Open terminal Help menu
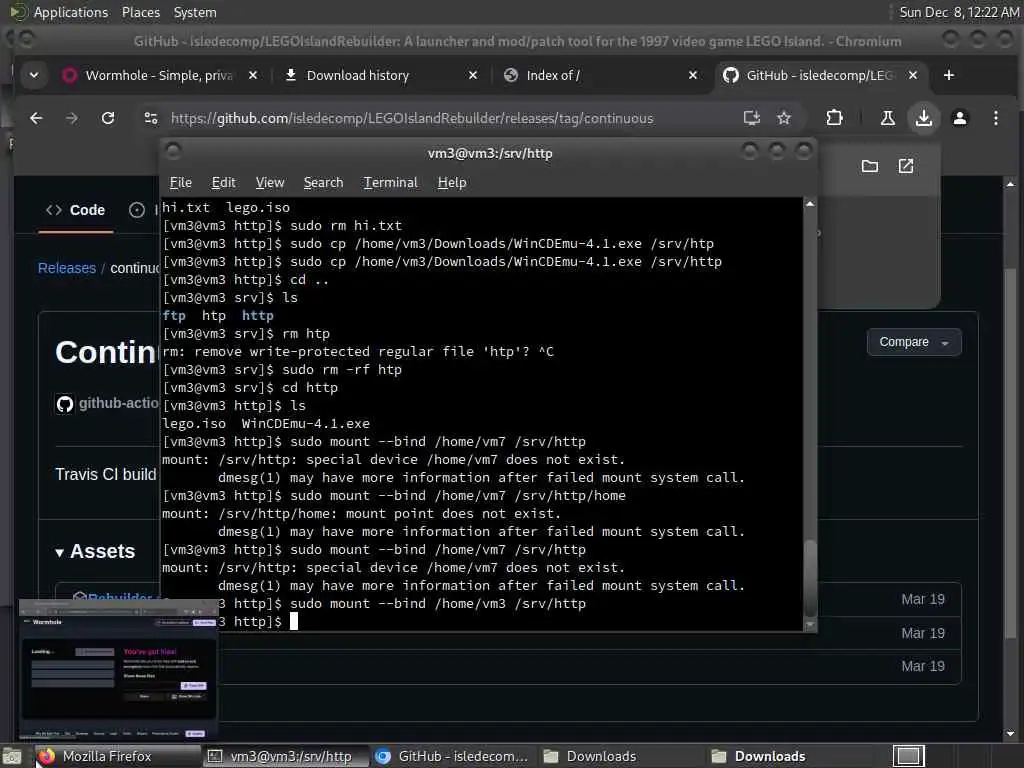 452,182
